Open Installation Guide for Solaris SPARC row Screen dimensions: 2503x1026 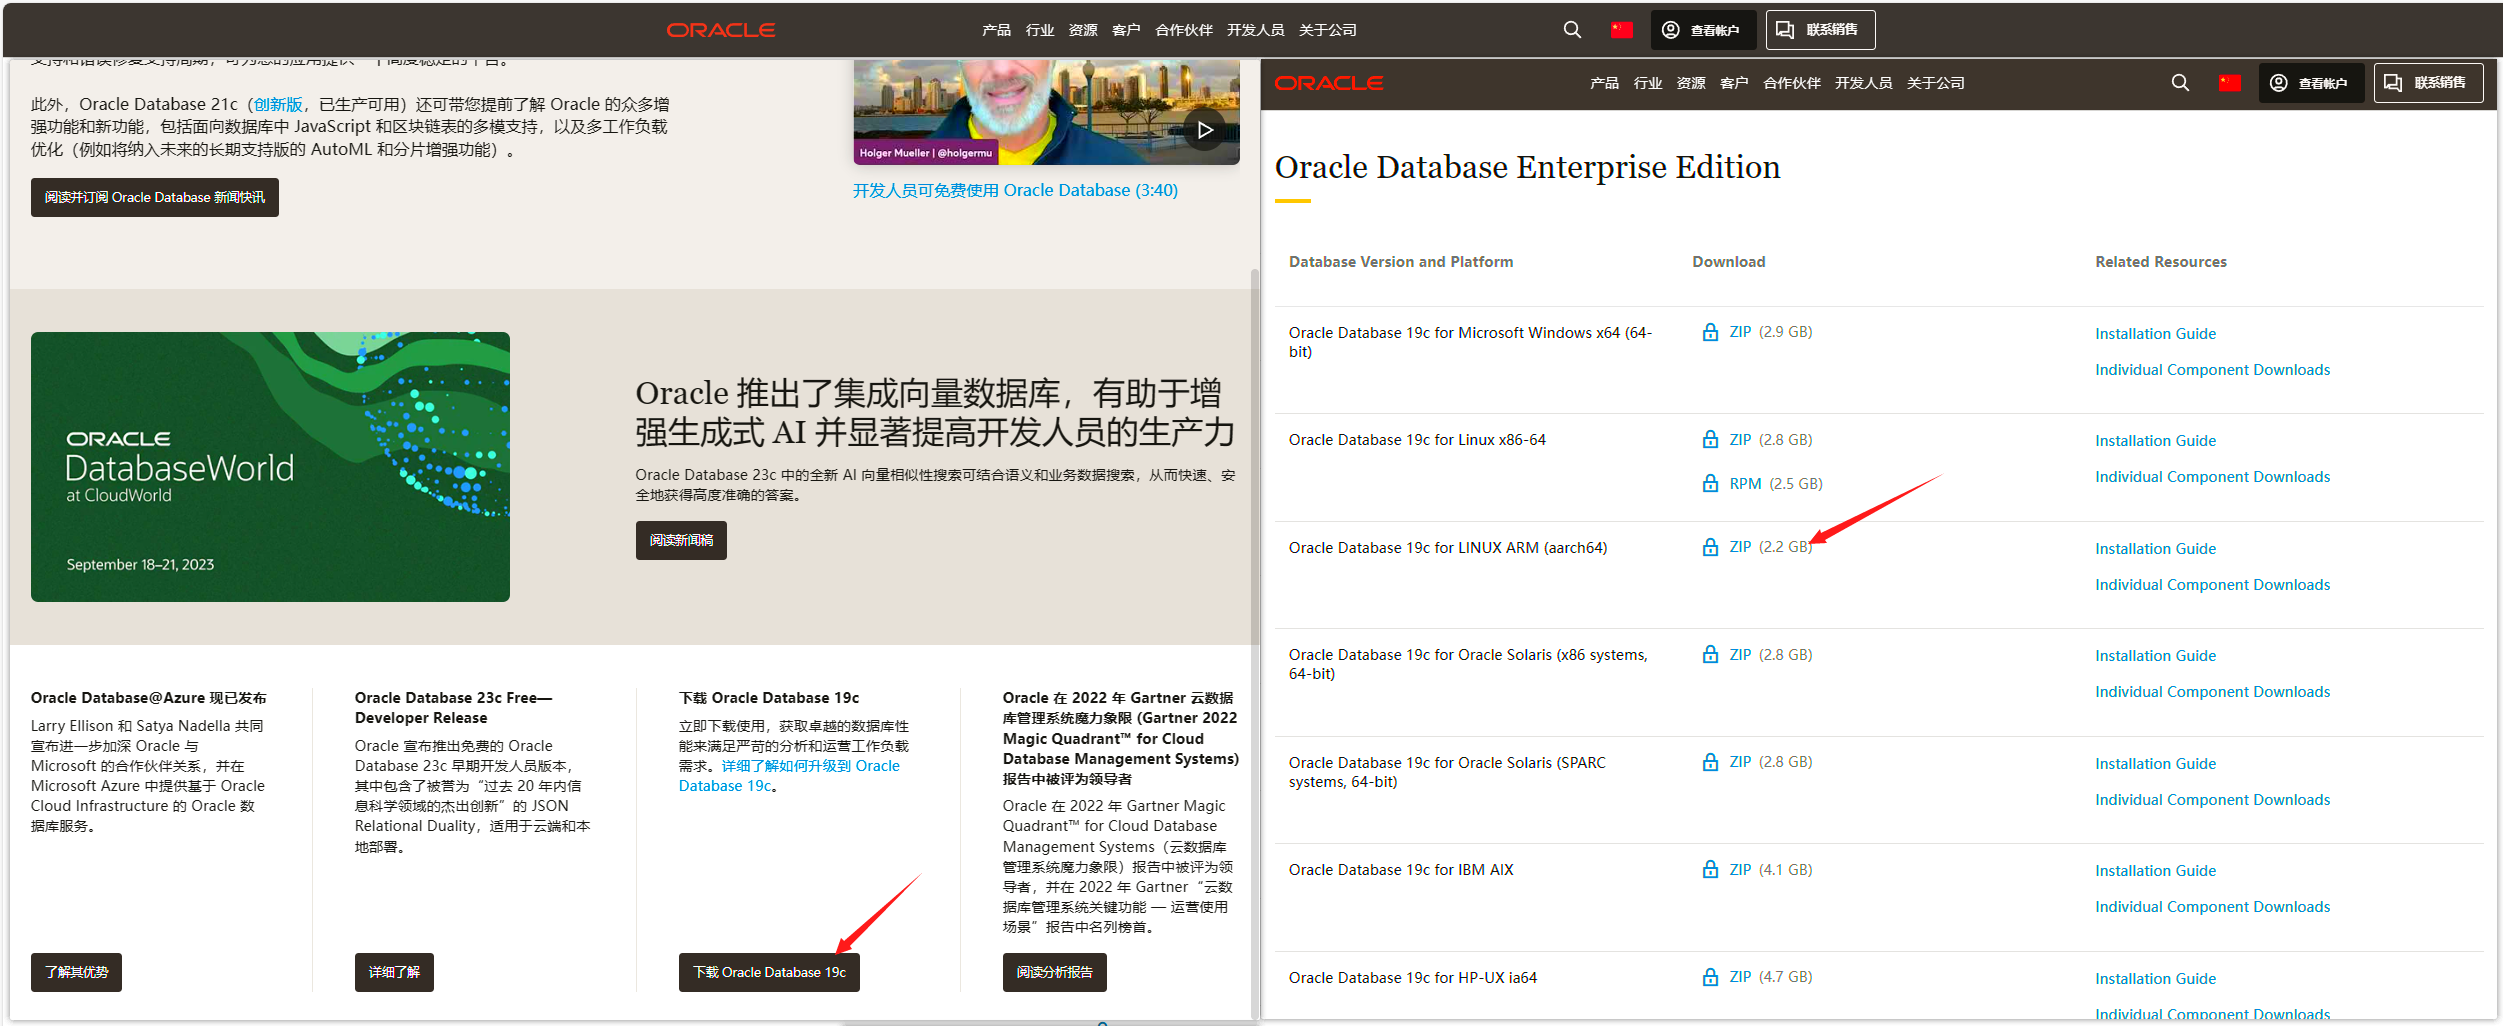coord(2155,764)
